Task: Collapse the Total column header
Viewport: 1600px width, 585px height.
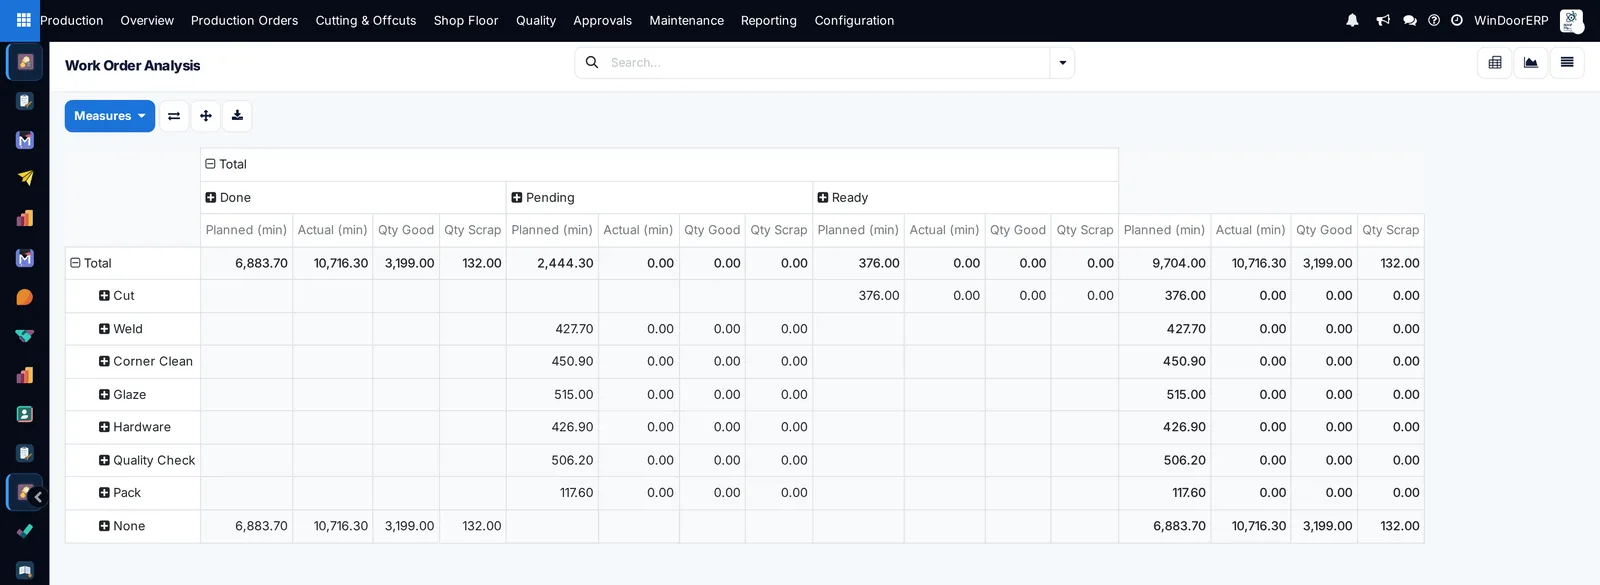Action: click(226, 164)
